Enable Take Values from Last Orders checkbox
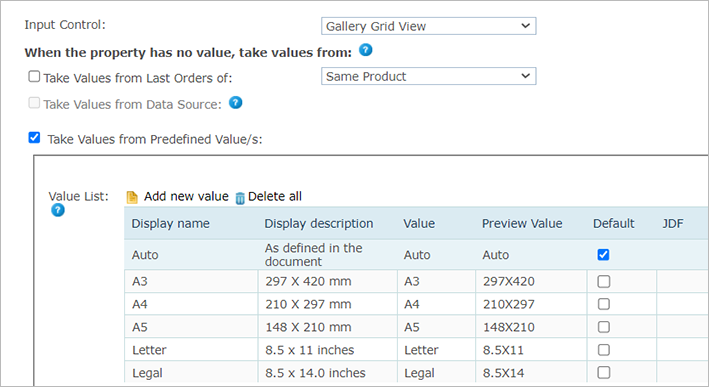The height and width of the screenshot is (387, 709). point(34,76)
